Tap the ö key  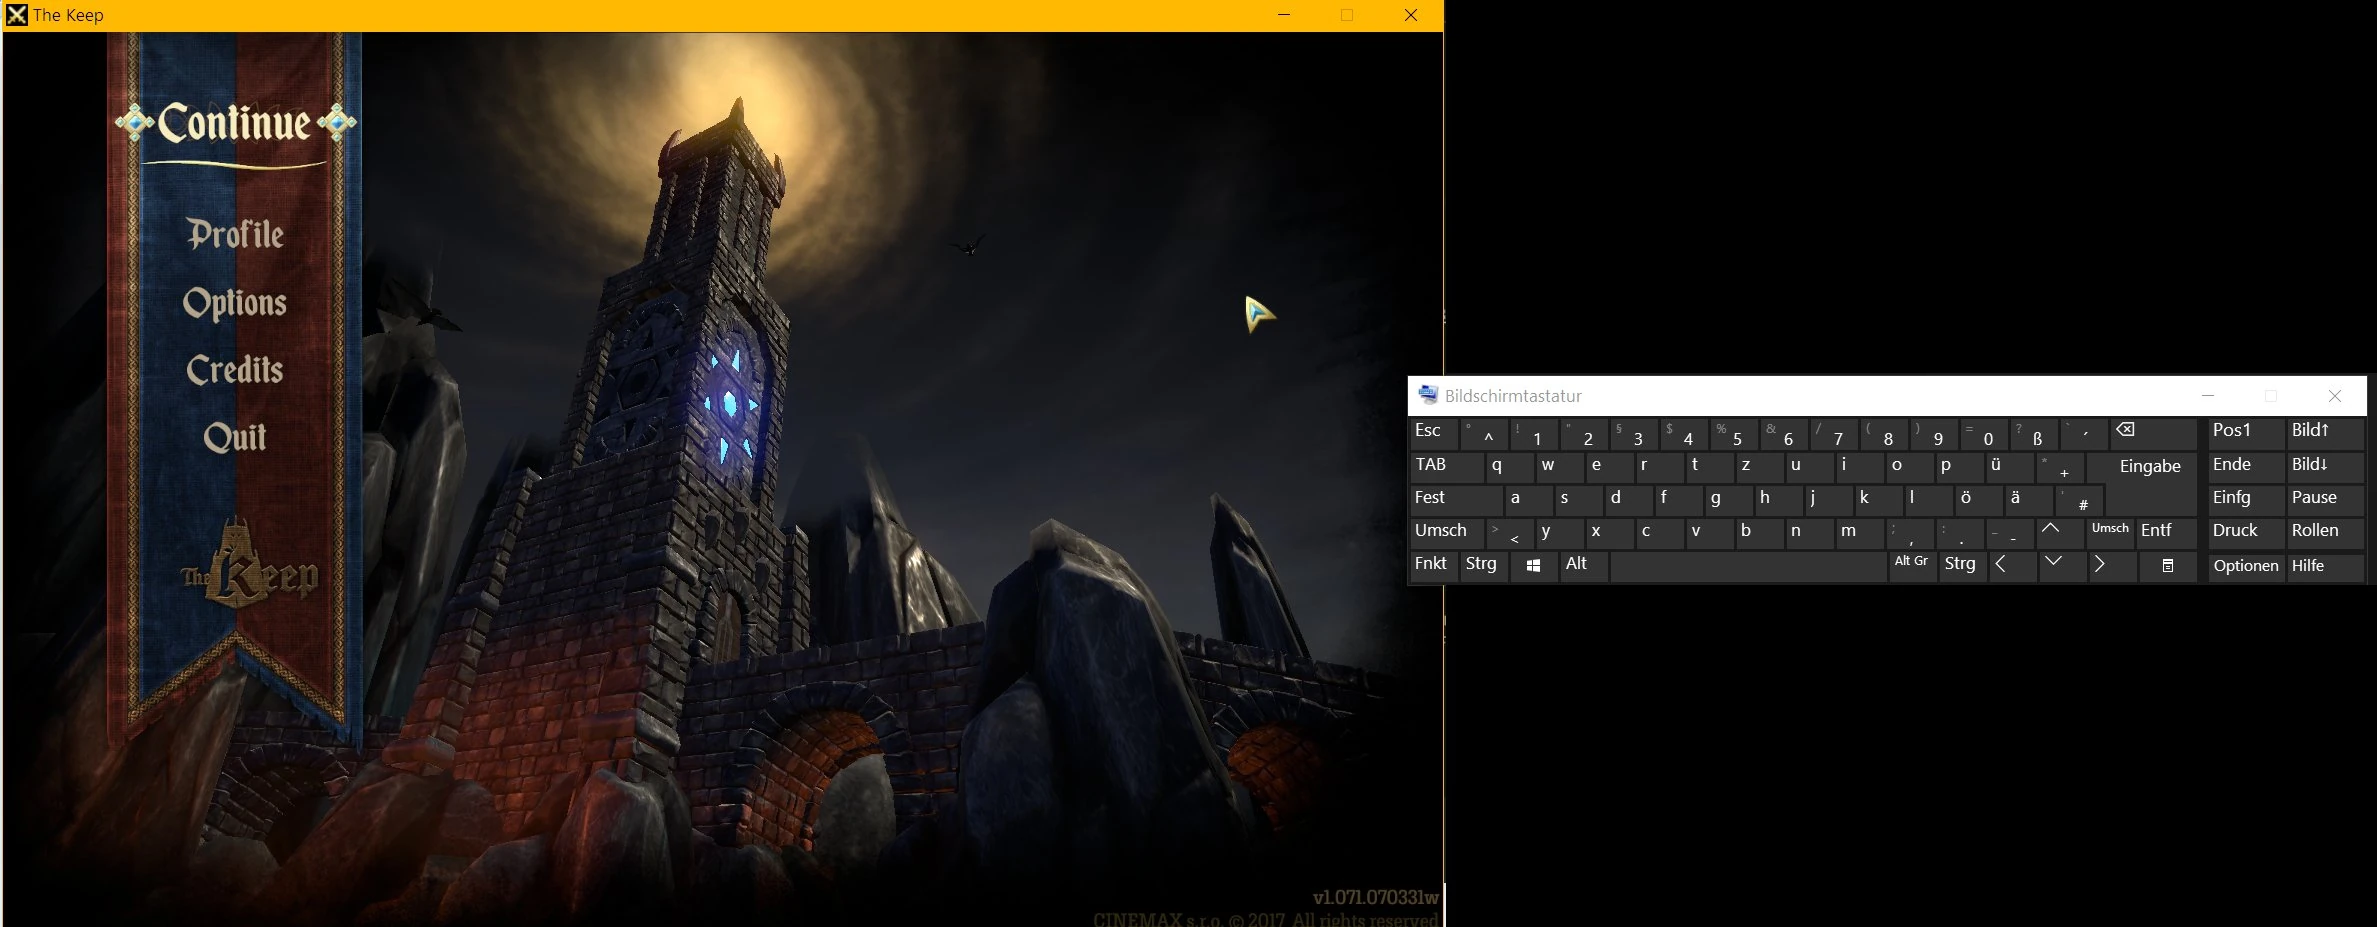click(x=1977, y=499)
